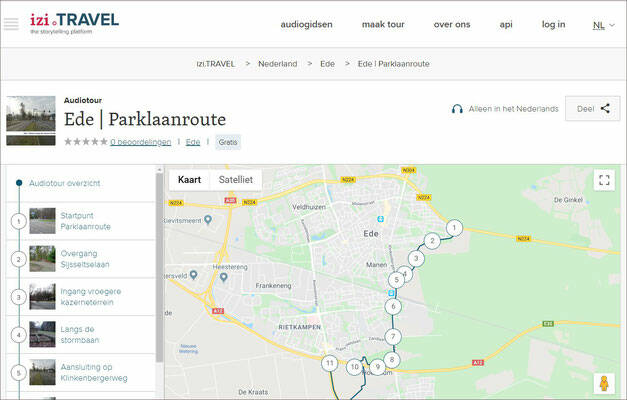
Task: Select map marker 10
Action: pyautogui.click(x=354, y=367)
